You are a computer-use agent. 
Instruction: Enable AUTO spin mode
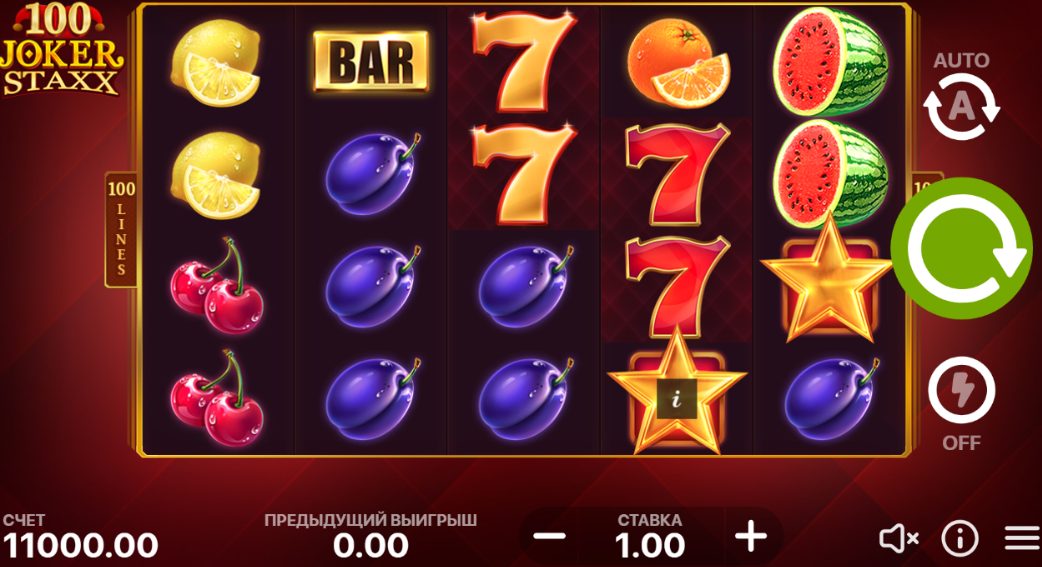coord(961,106)
